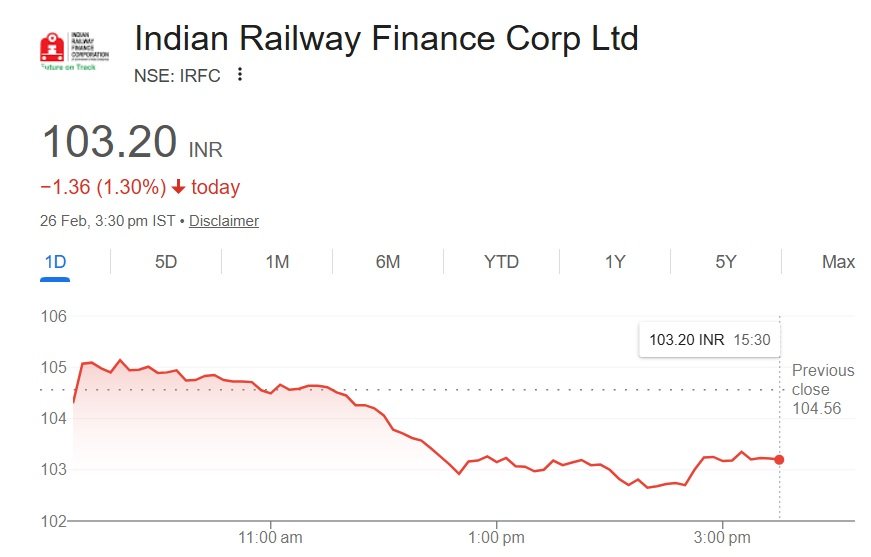Show the Max range chart
The height and width of the screenshot is (557, 871).
coord(838,262)
